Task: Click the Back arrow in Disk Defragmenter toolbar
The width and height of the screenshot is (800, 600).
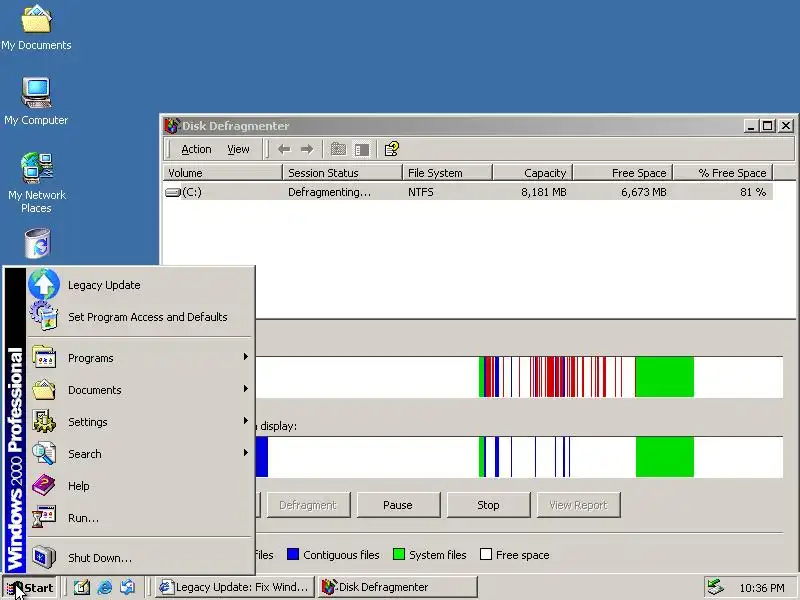Action: 284,149
